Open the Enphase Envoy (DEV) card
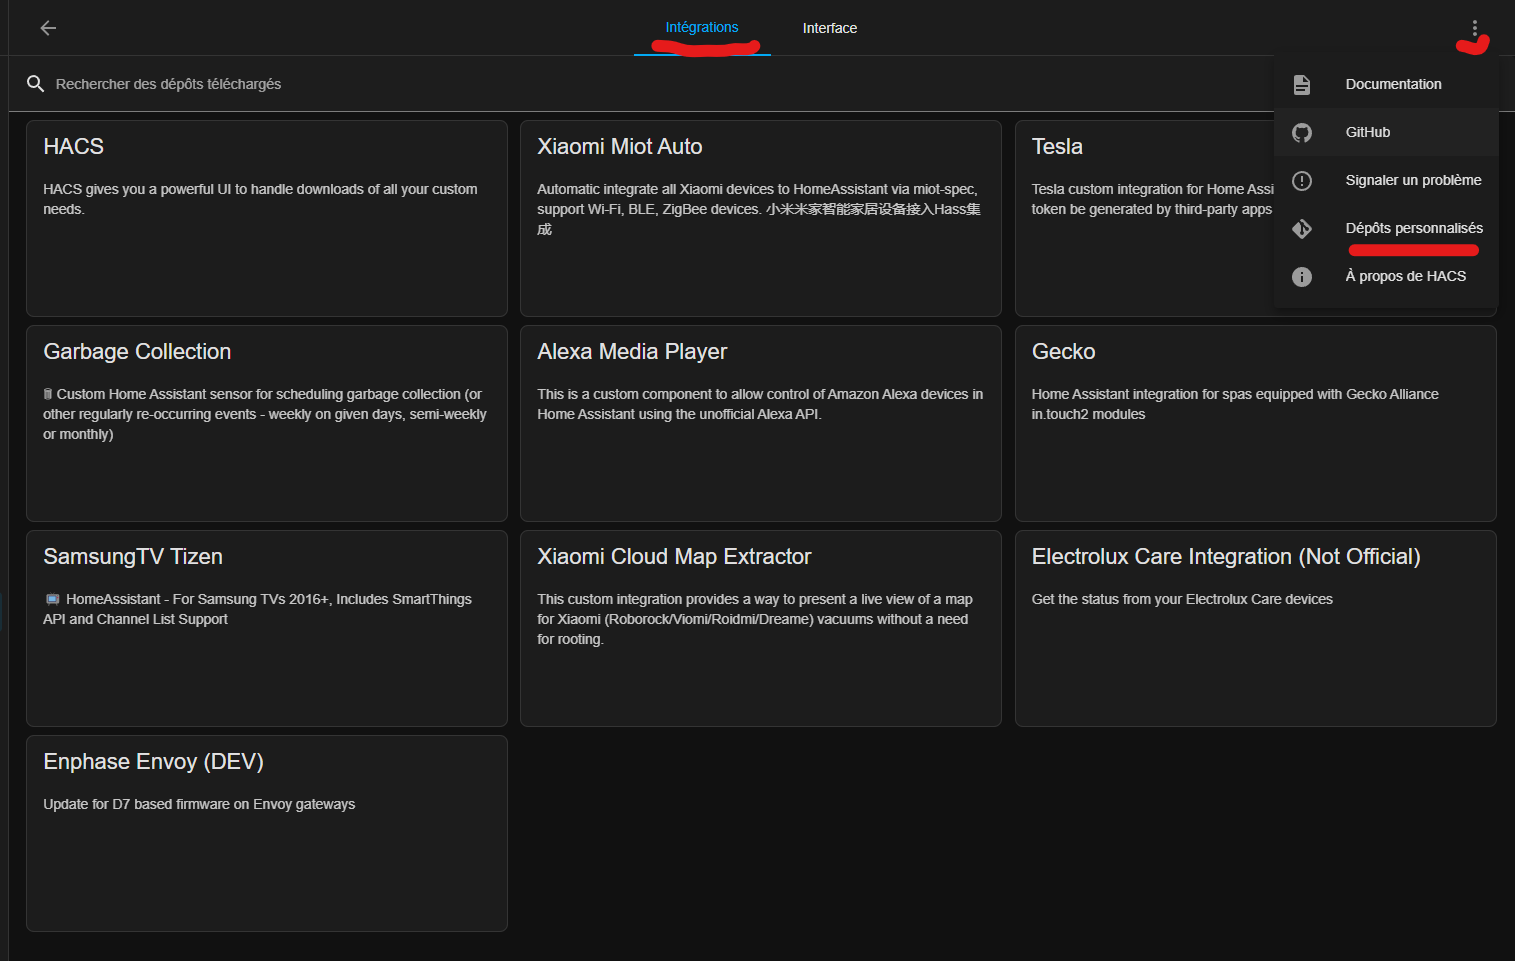 pos(267,833)
